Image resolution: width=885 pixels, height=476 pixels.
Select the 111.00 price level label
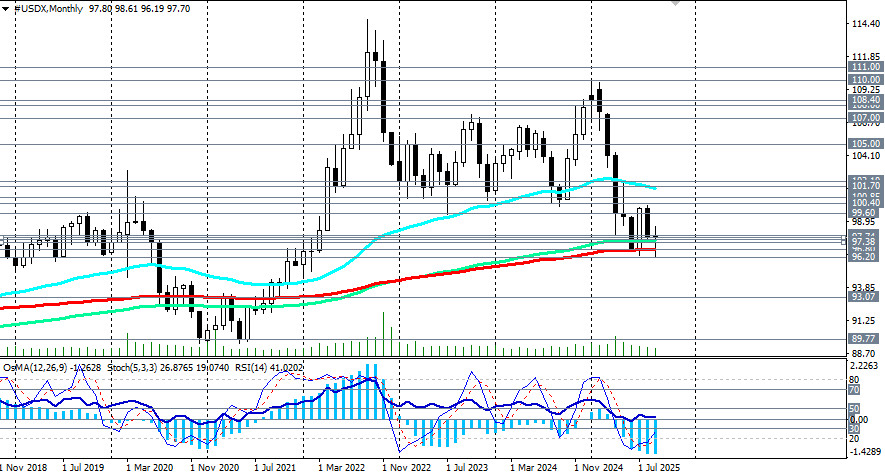(x=864, y=66)
